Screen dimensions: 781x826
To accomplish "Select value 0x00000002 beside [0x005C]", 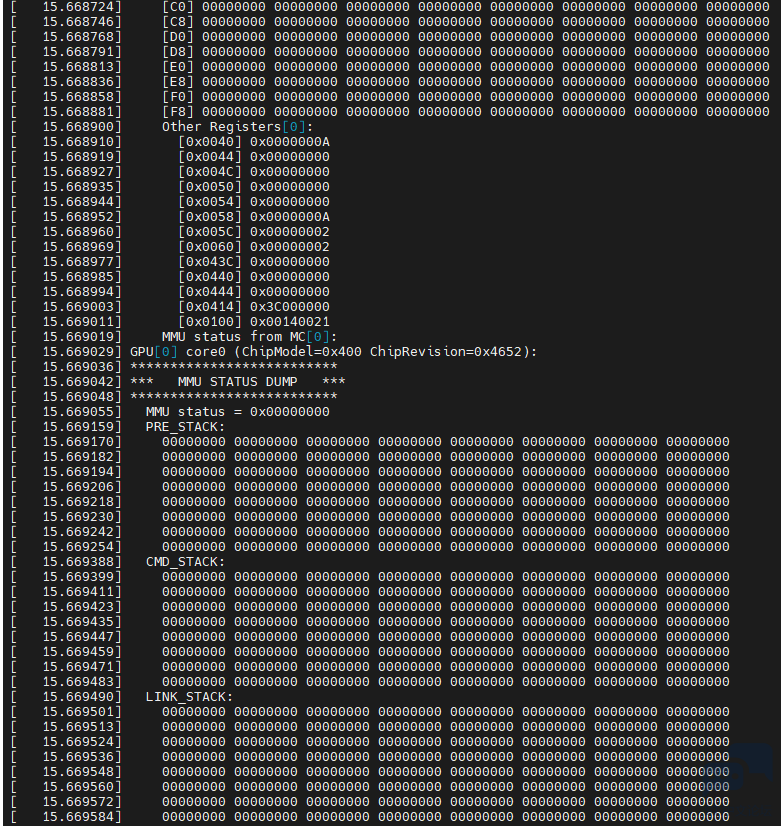I will [x=290, y=232].
